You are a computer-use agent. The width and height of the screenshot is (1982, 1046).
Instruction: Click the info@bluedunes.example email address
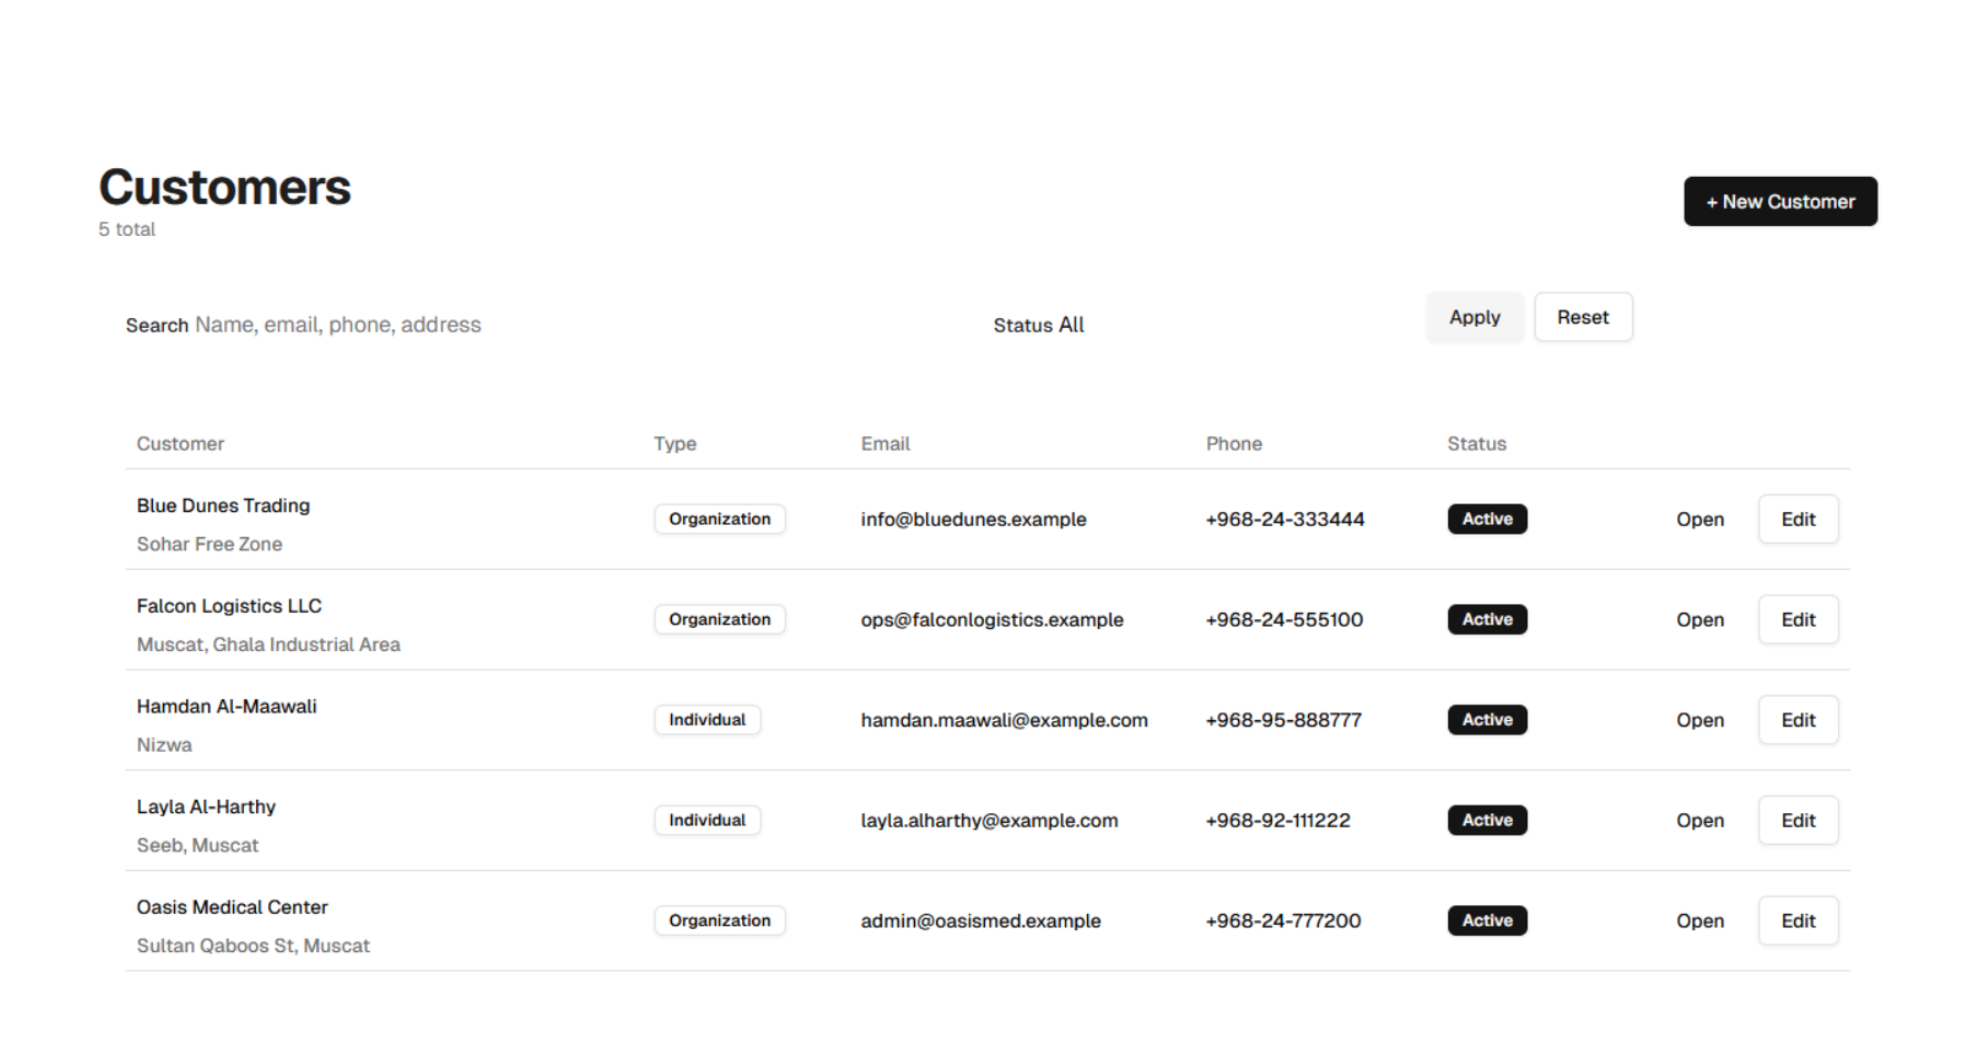click(x=973, y=519)
